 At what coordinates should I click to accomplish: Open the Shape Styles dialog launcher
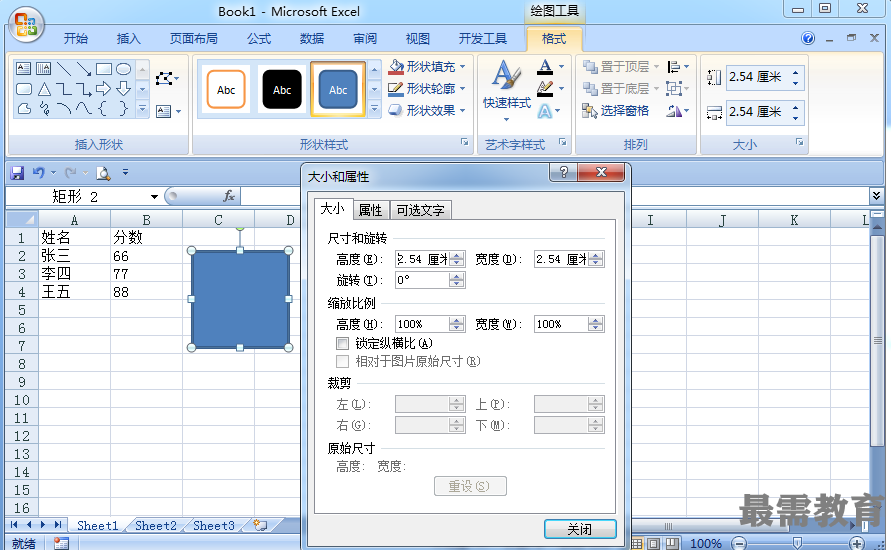point(465,143)
